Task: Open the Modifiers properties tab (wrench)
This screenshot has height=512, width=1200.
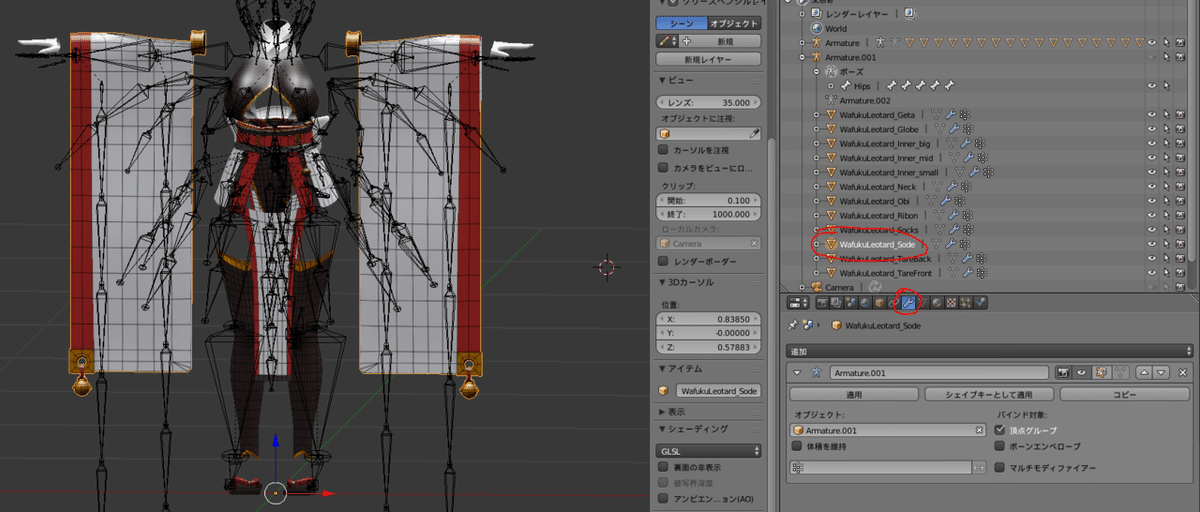Action: [x=908, y=302]
